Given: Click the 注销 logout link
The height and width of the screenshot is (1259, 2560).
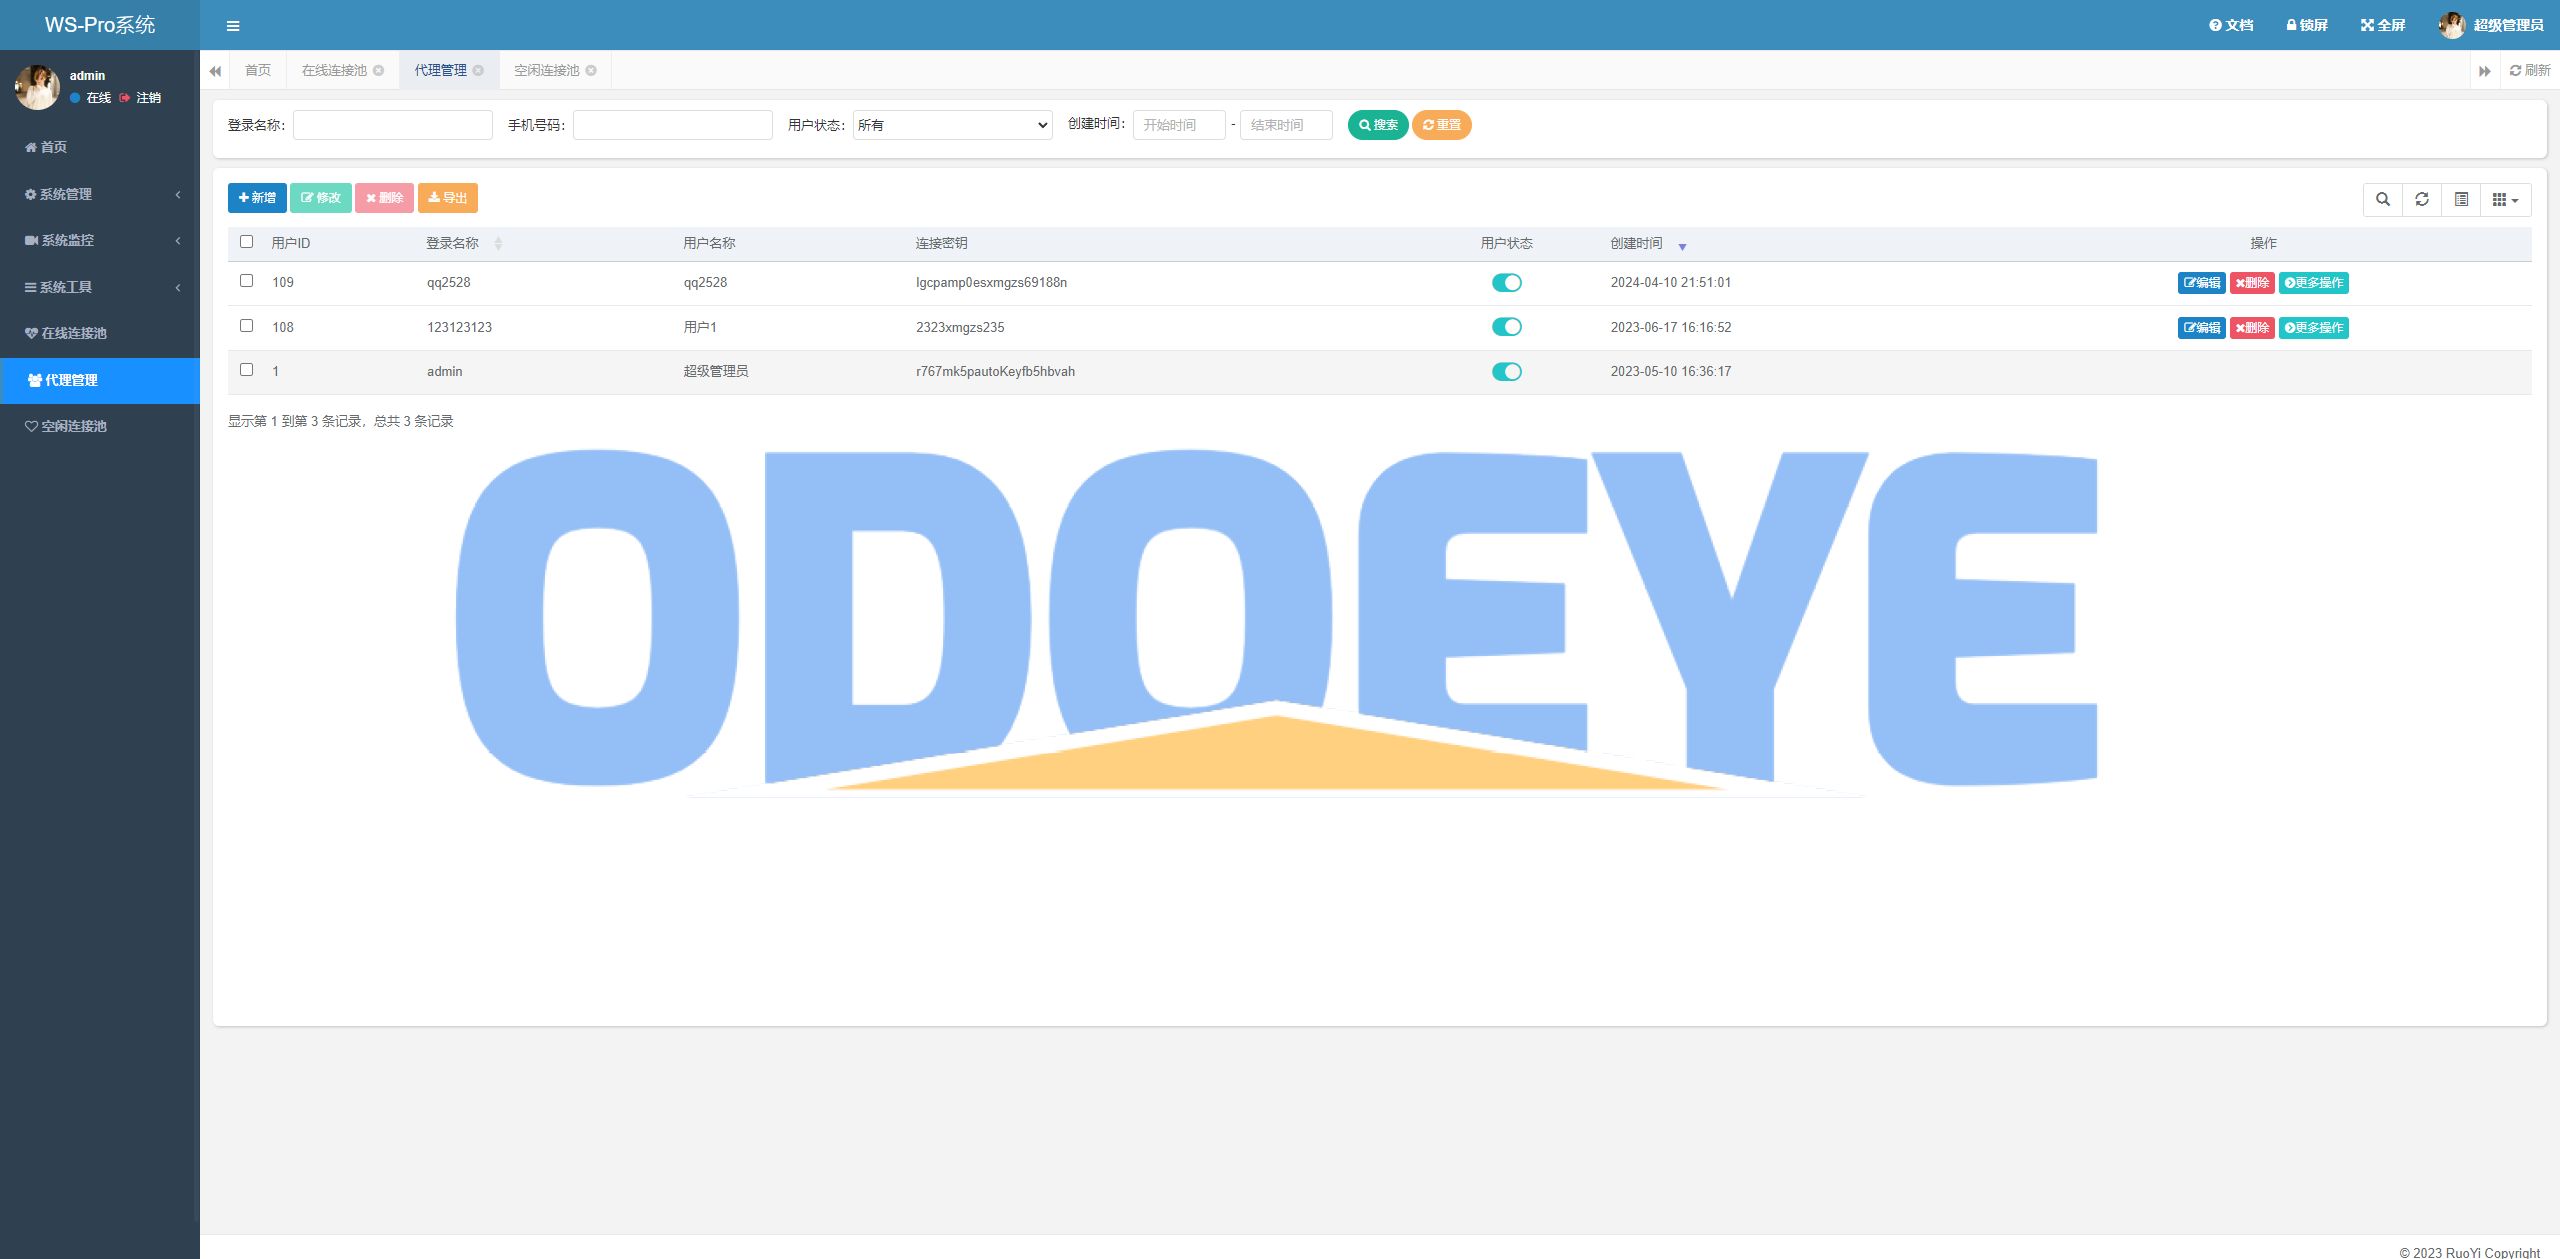Looking at the screenshot, I should click(x=141, y=98).
